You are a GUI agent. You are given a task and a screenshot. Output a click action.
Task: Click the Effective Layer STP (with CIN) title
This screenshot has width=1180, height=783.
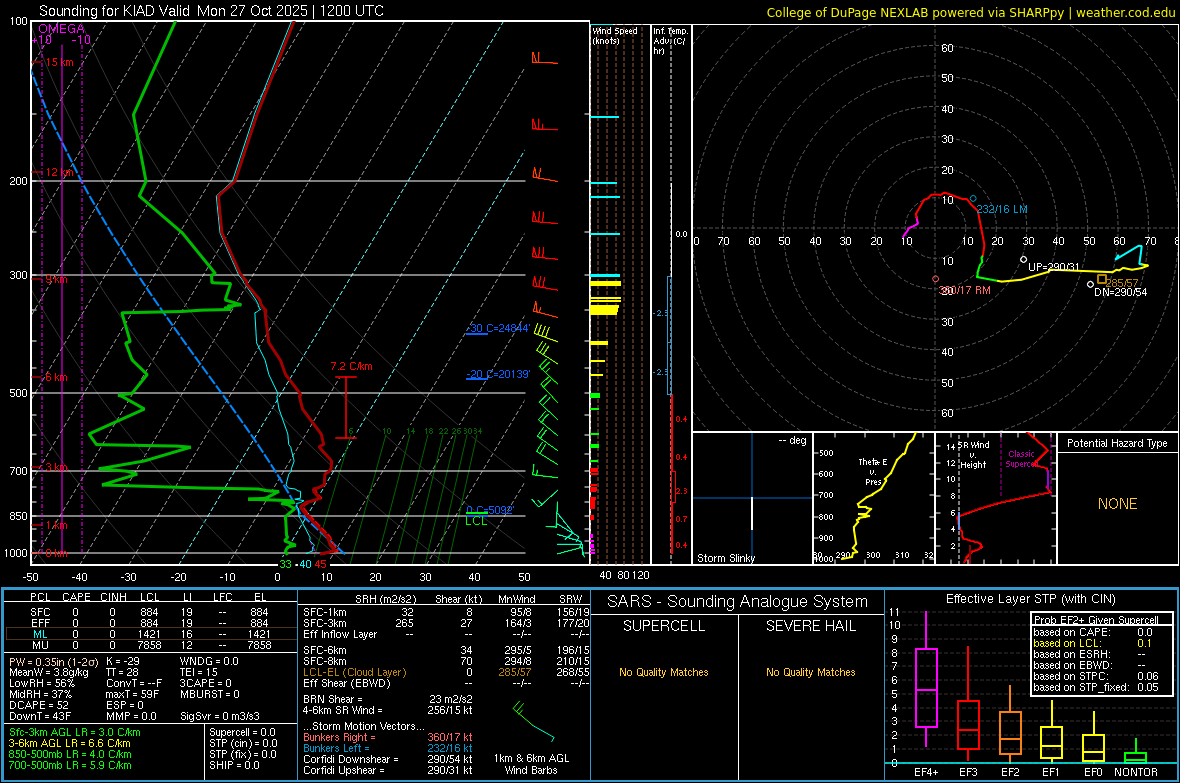point(1030,599)
